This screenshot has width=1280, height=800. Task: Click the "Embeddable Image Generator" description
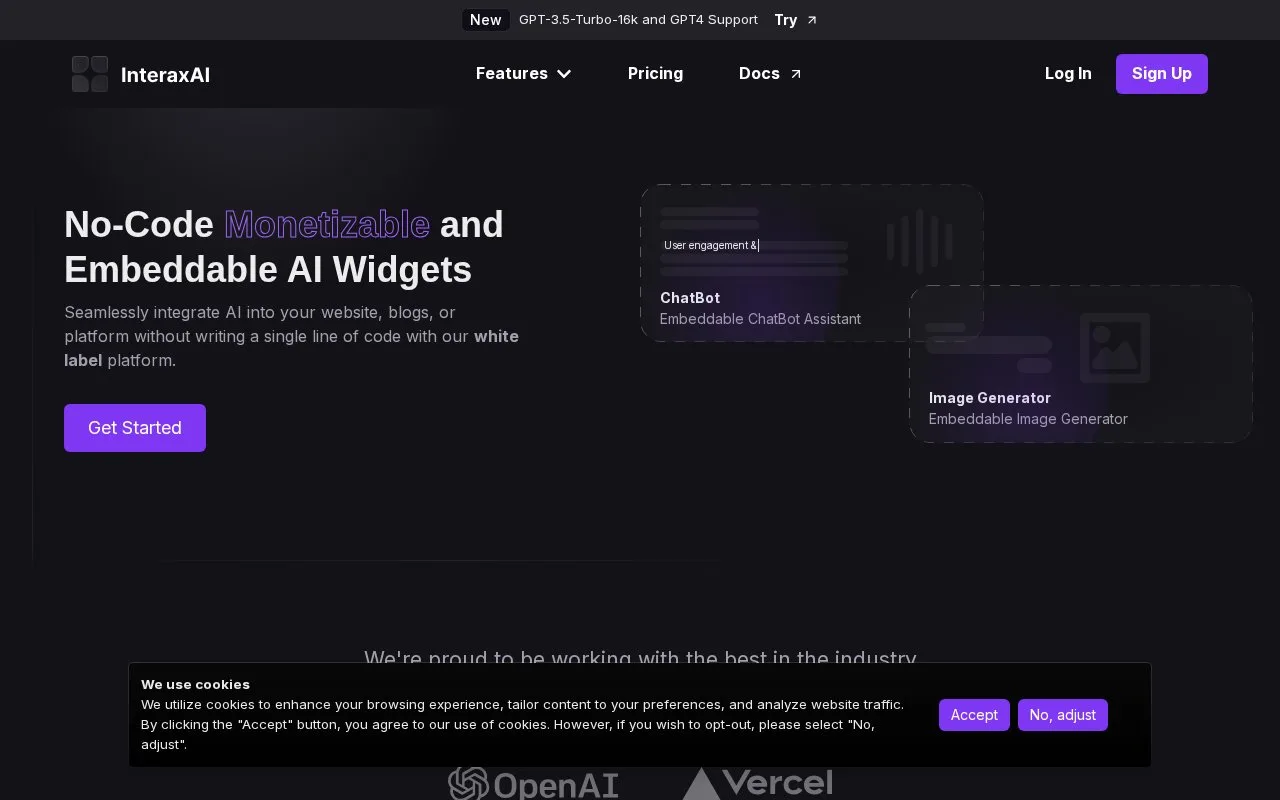[x=1028, y=419]
